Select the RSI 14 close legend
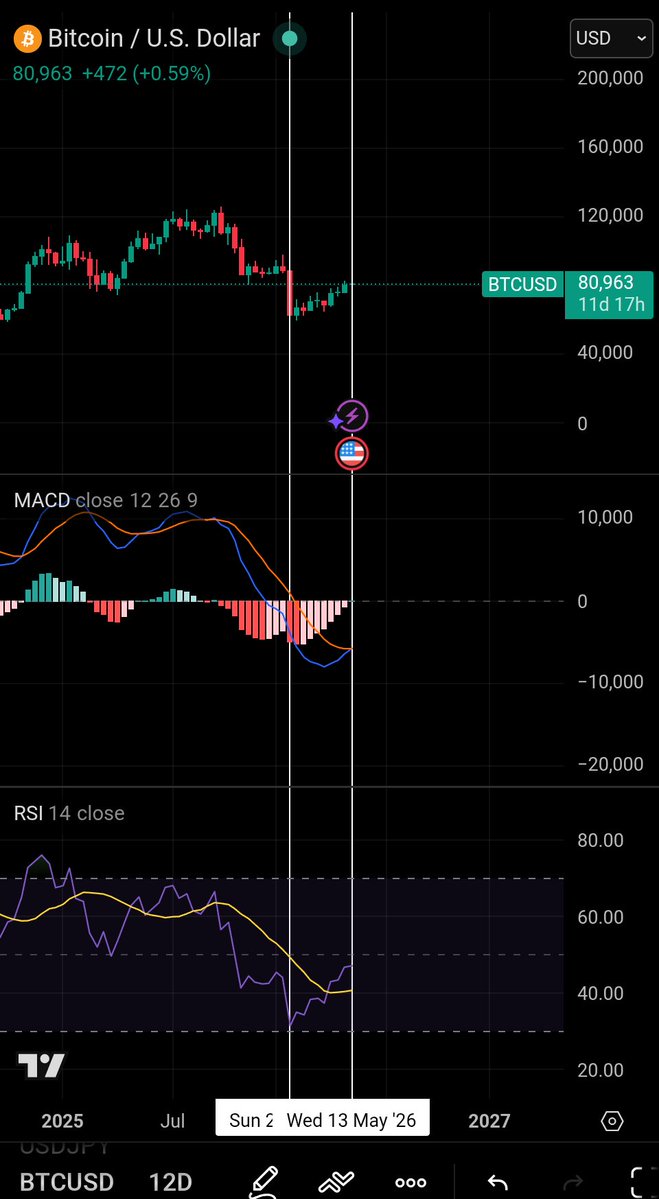Image resolution: width=659 pixels, height=1199 pixels. pos(69,813)
